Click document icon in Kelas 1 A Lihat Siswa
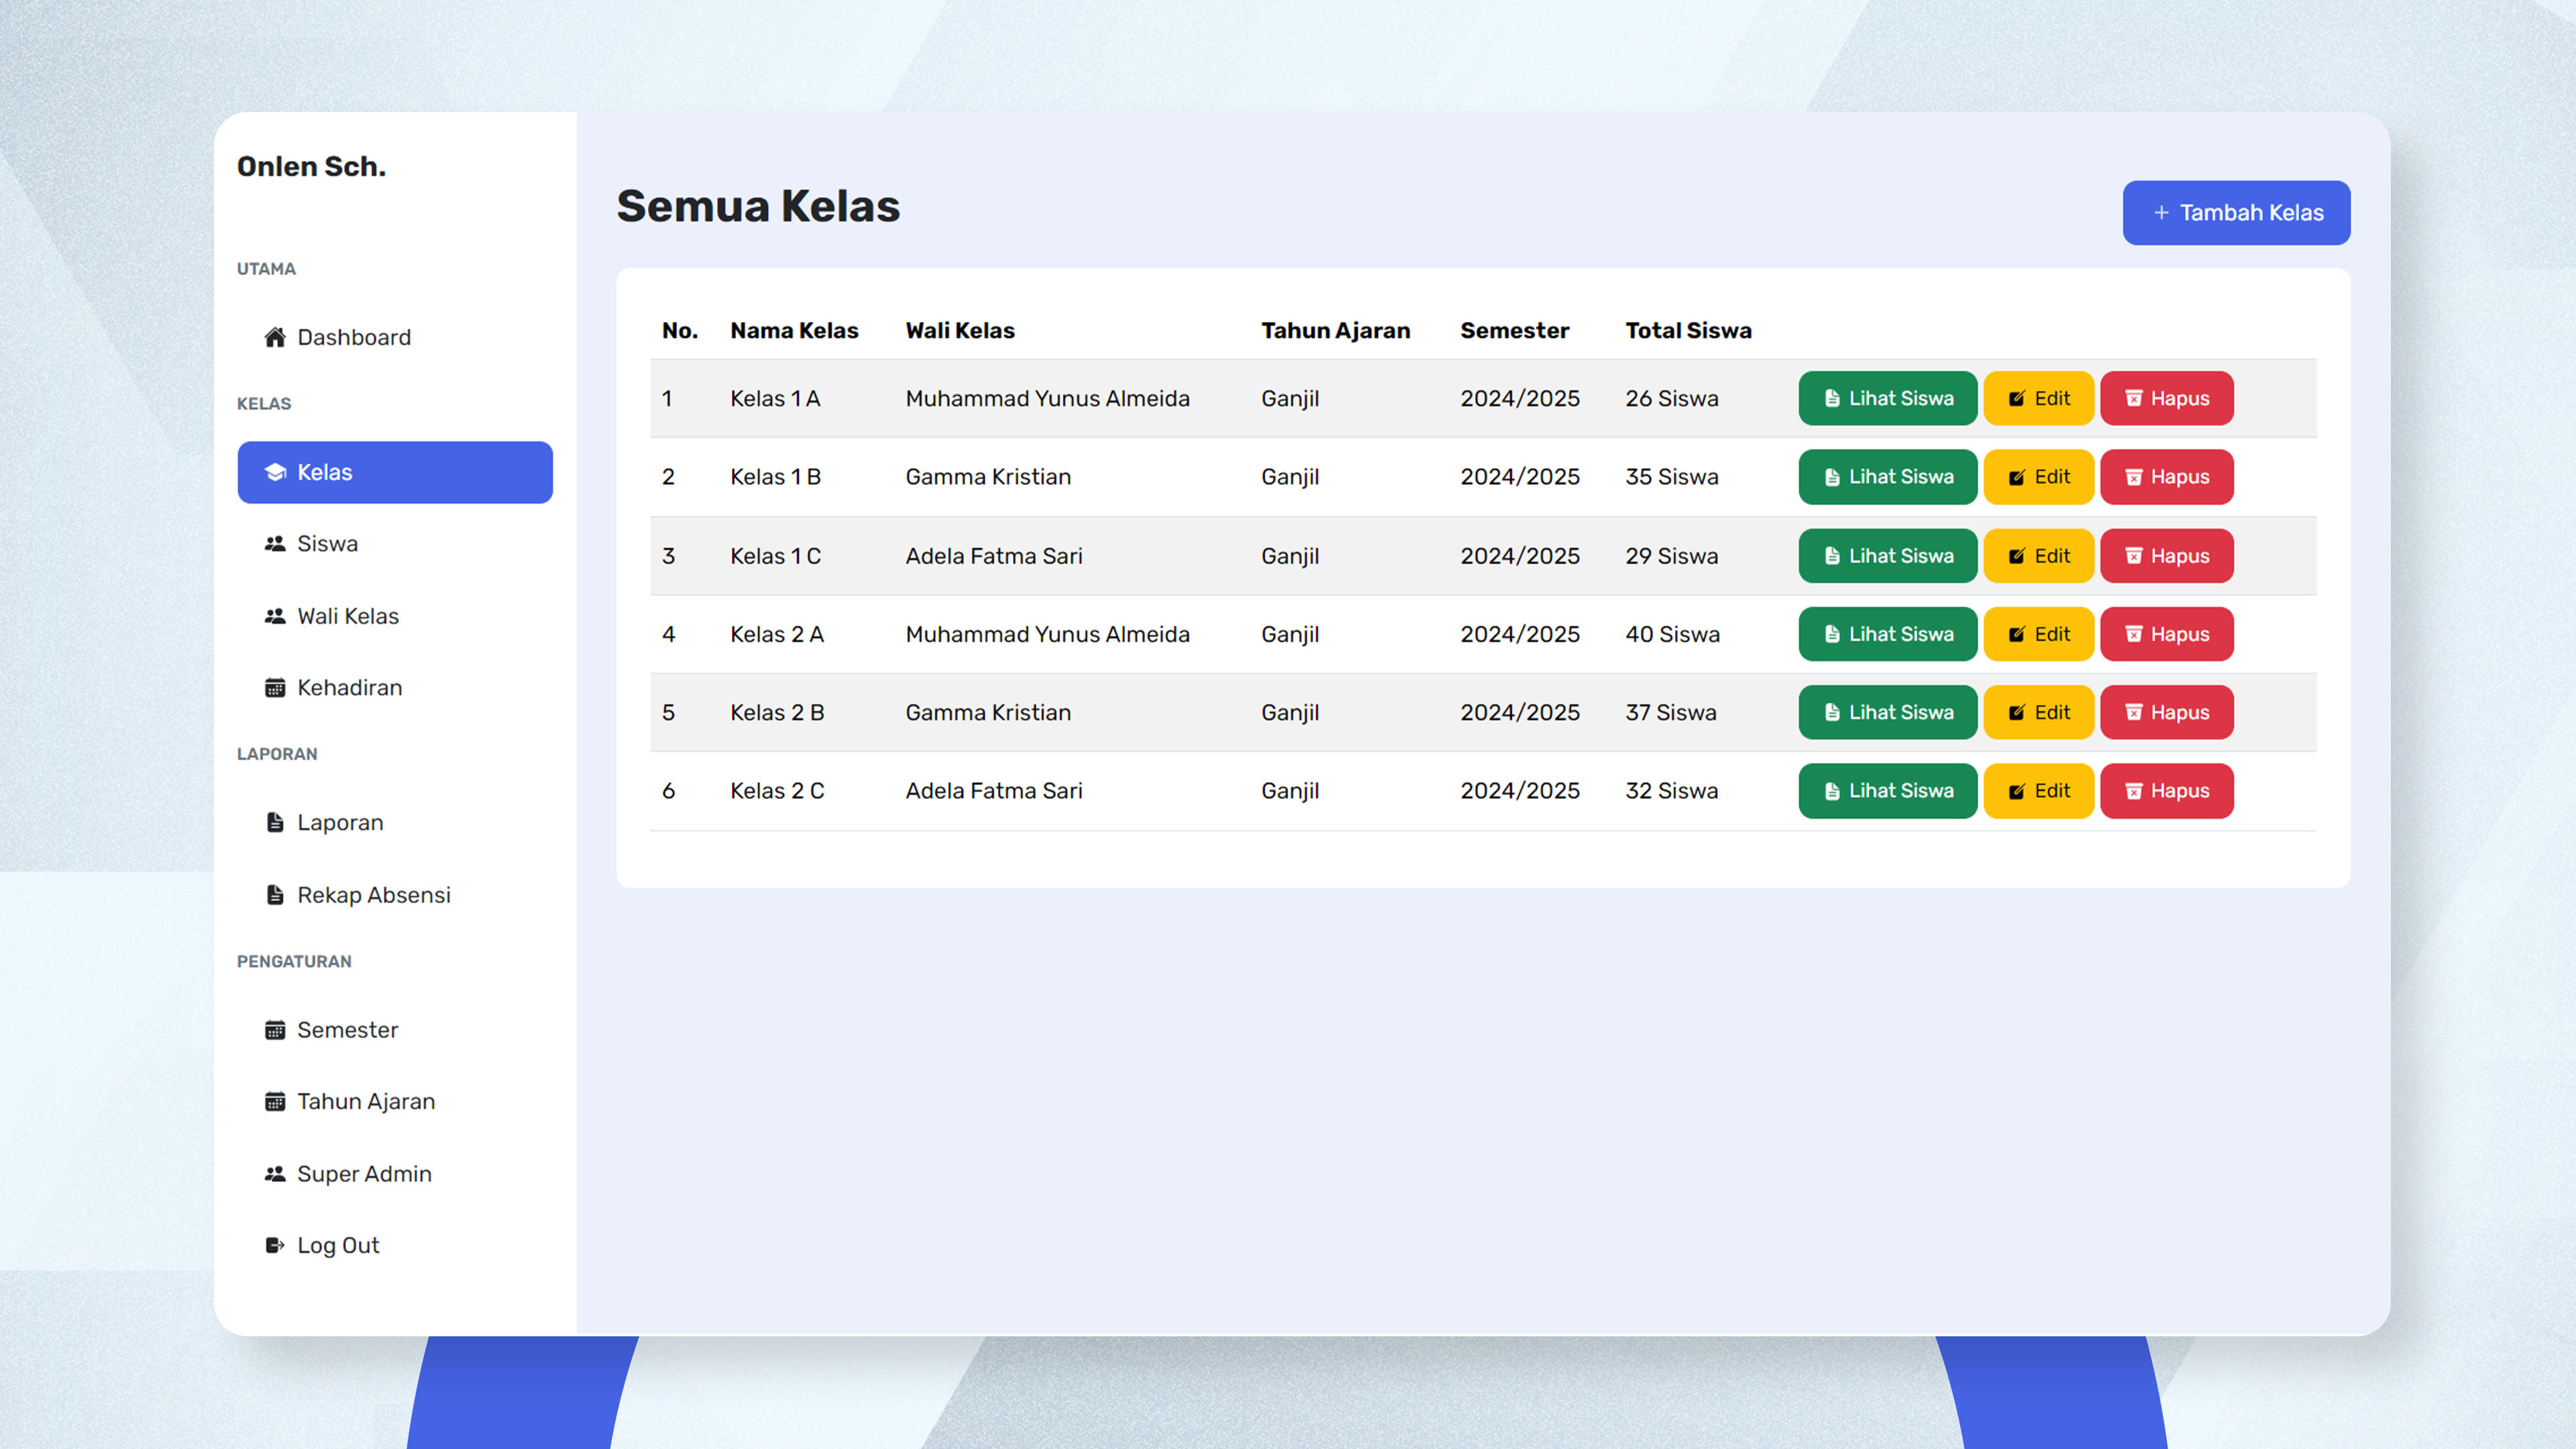 1832,399
